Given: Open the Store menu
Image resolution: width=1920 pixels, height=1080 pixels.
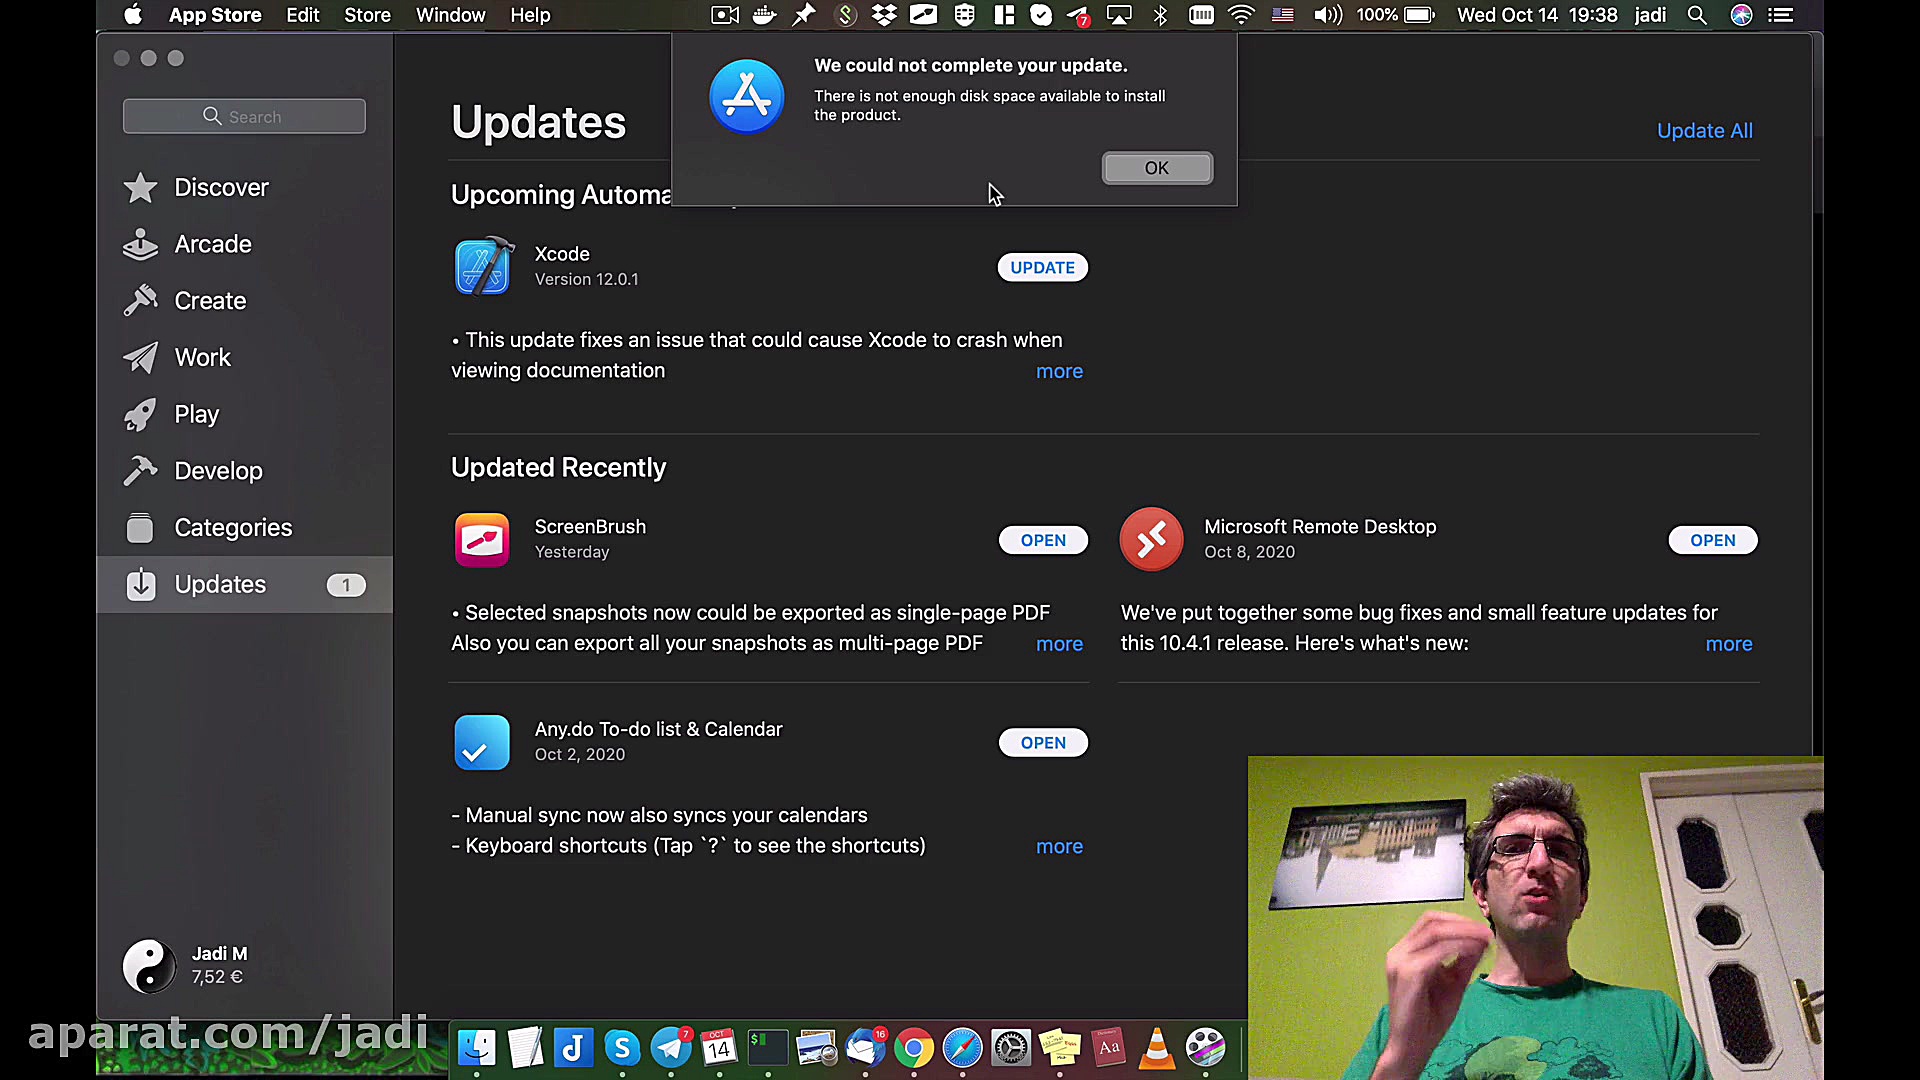Looking at the screenshot, I should 367,15.
